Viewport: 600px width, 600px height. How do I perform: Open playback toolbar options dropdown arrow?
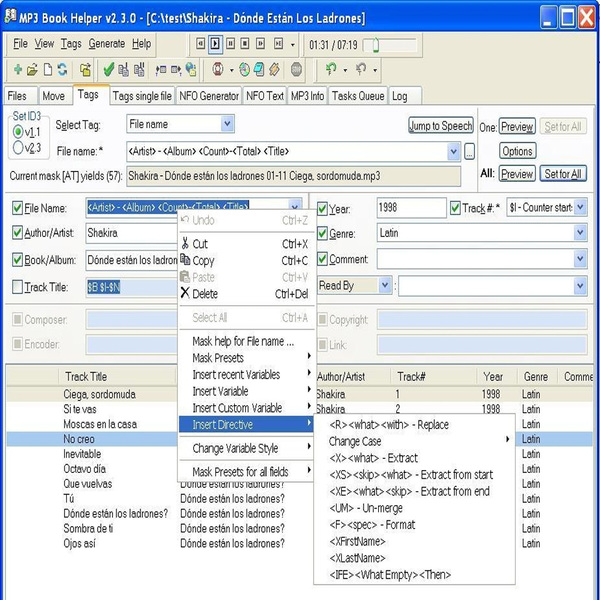[x=293, y=45]
